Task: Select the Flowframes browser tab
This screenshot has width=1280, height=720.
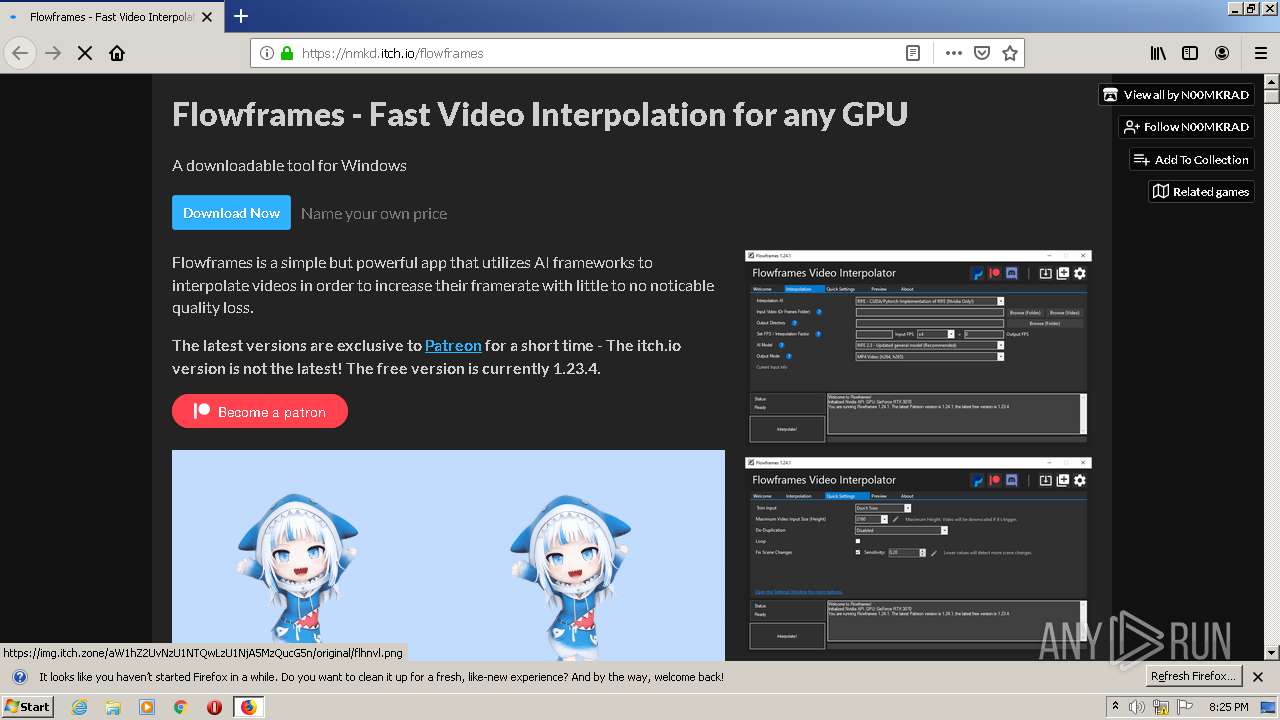Action: pyautogui.click(x=111, y=17)
